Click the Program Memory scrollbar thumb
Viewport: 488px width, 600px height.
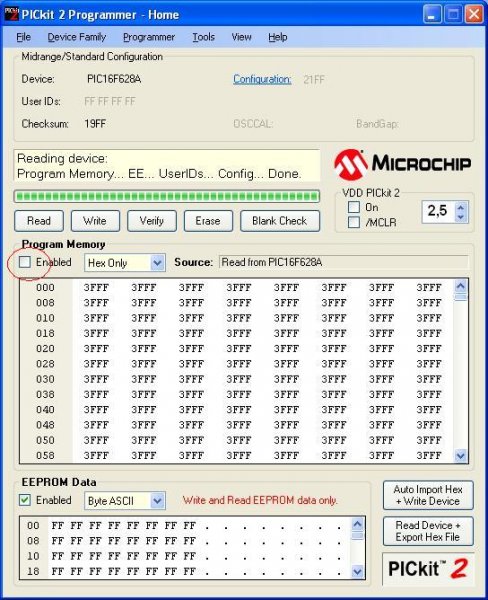point(460,297)
